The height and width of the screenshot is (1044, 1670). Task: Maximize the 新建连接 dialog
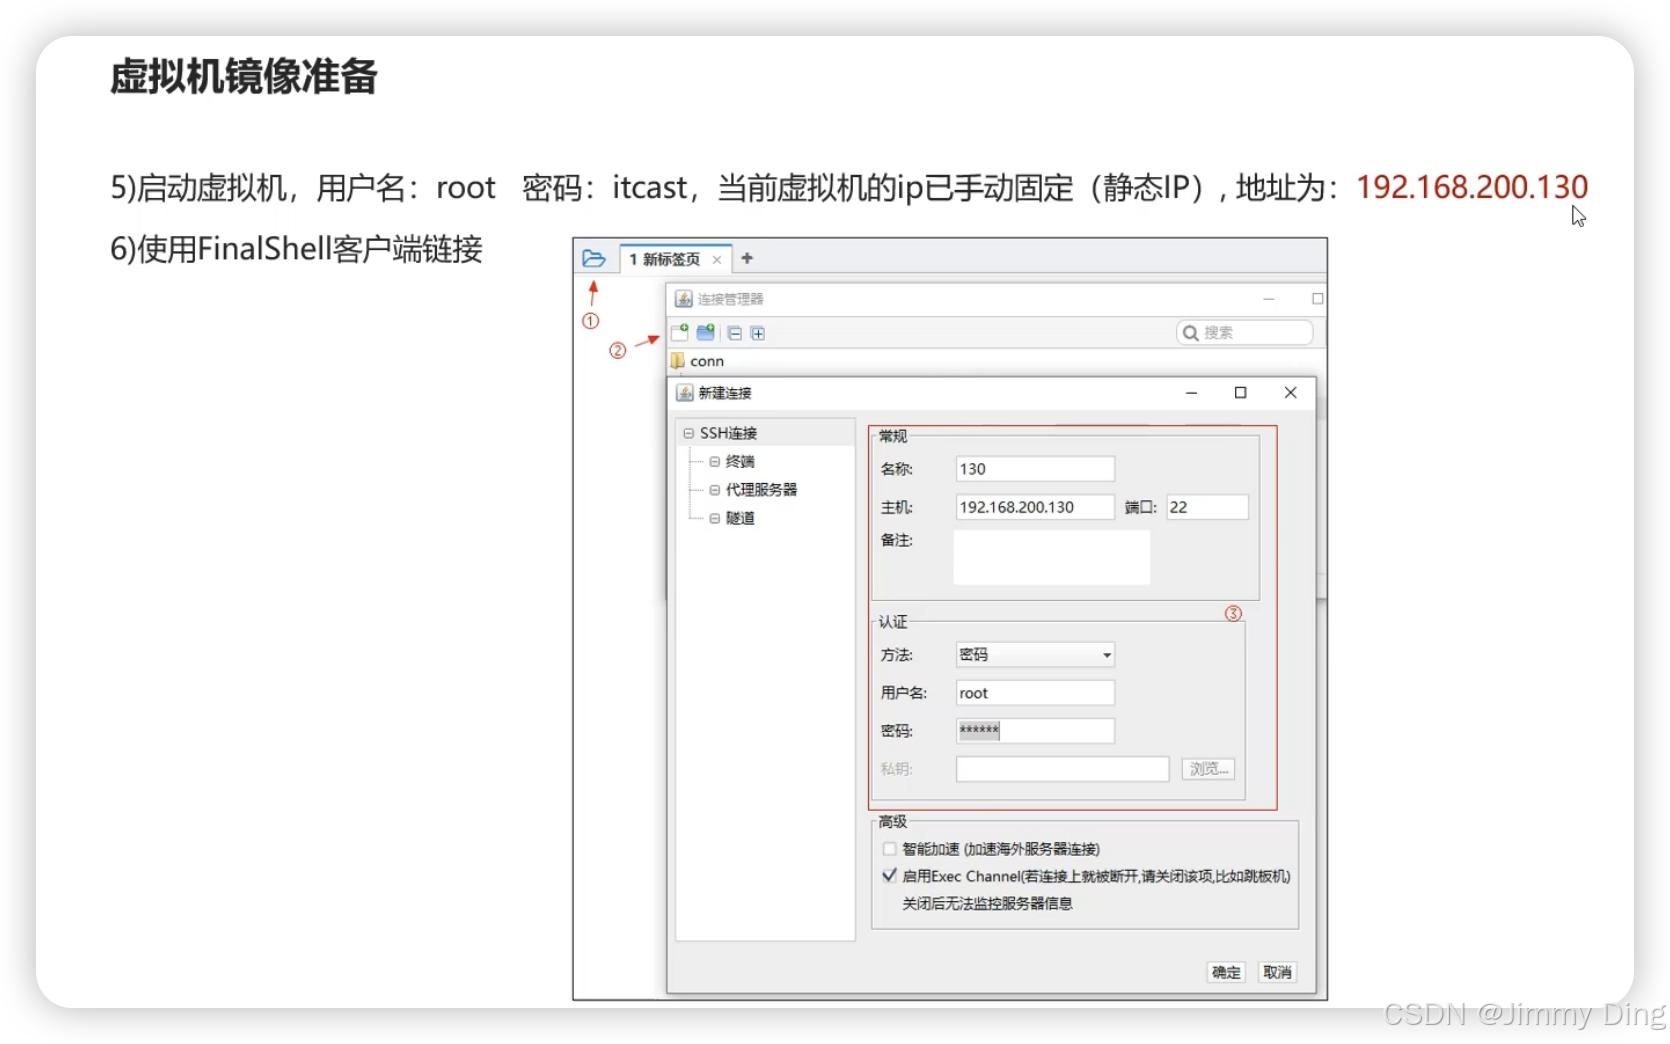coord(1241,393)
